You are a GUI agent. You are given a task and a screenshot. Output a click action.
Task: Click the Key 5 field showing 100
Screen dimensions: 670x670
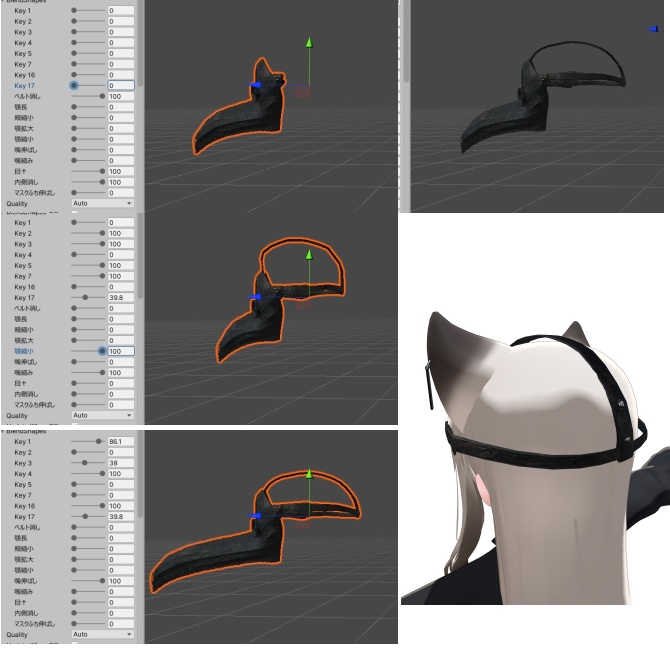pos(121,265)
